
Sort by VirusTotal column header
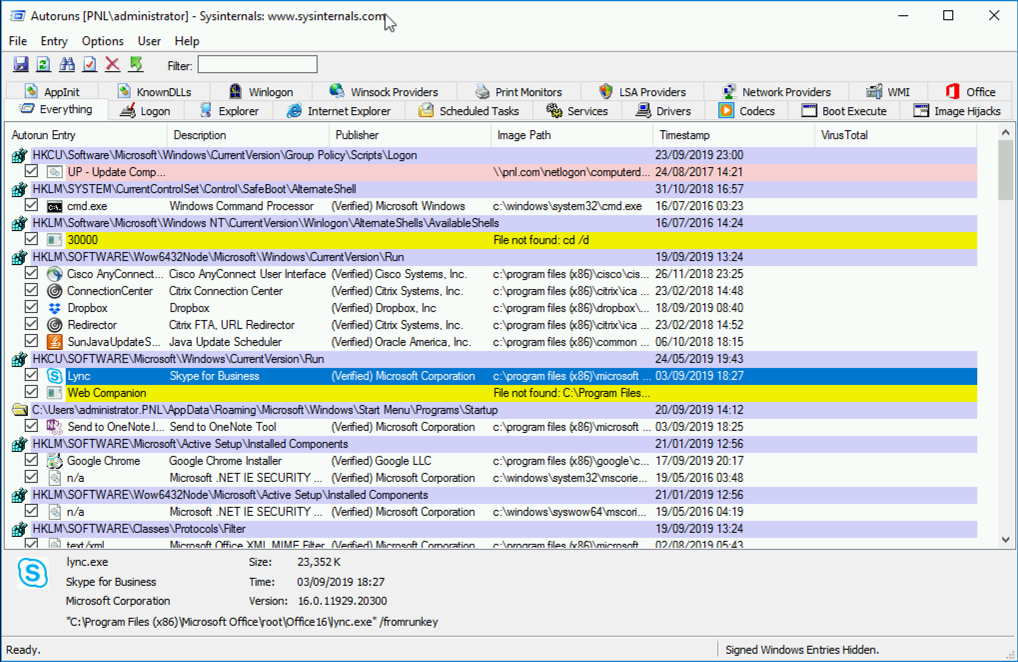pos(895,135)
